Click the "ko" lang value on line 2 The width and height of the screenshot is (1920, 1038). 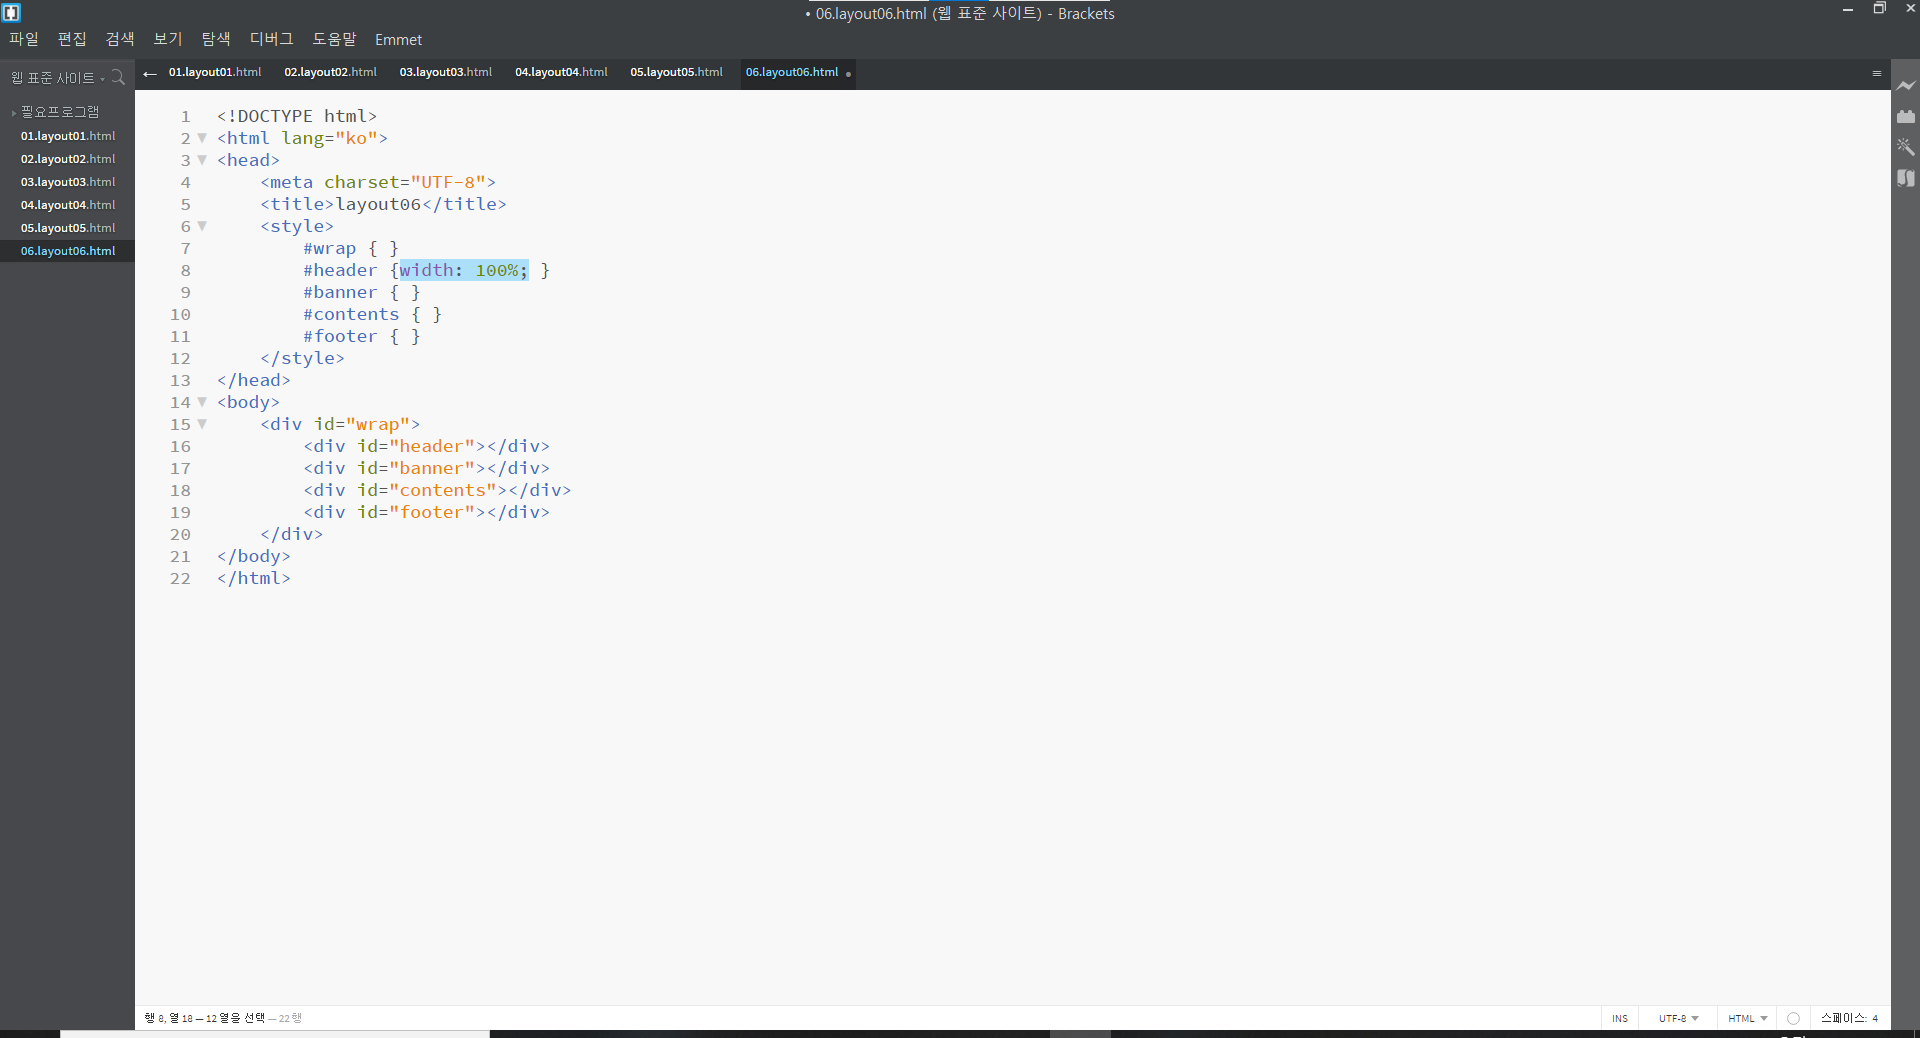[x=356, y=138]
